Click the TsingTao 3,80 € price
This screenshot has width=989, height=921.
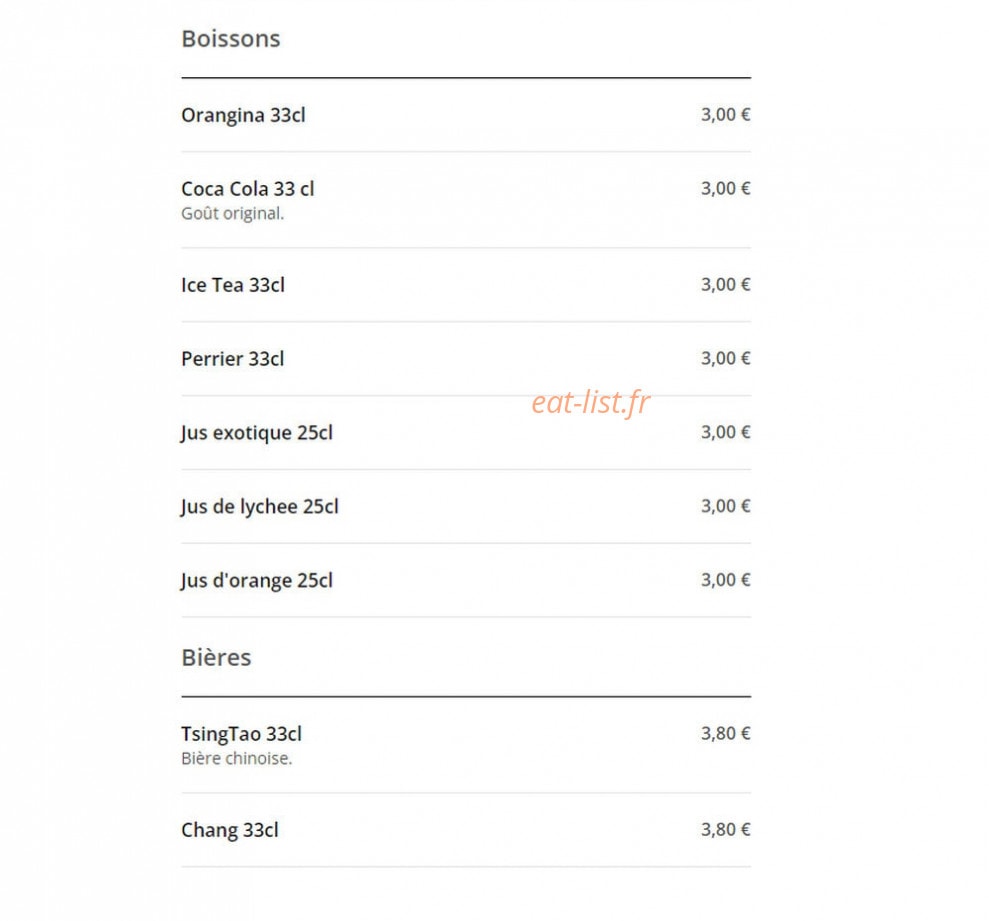coord(725,734)
